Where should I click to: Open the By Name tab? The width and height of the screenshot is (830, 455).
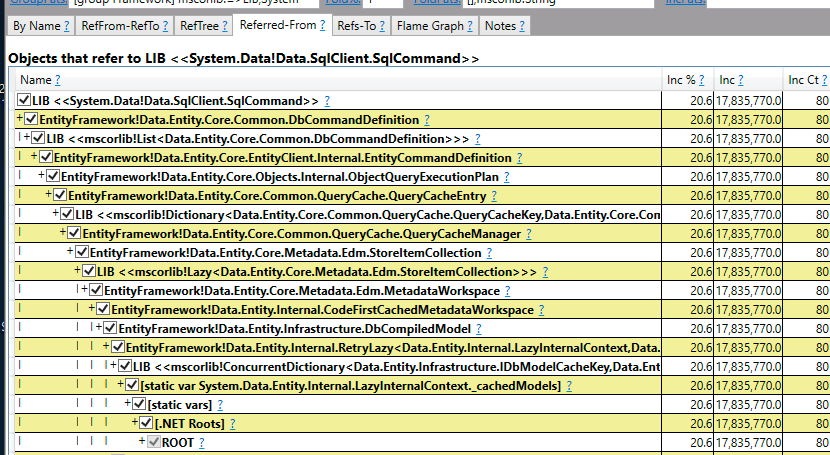tap(41, 26)
